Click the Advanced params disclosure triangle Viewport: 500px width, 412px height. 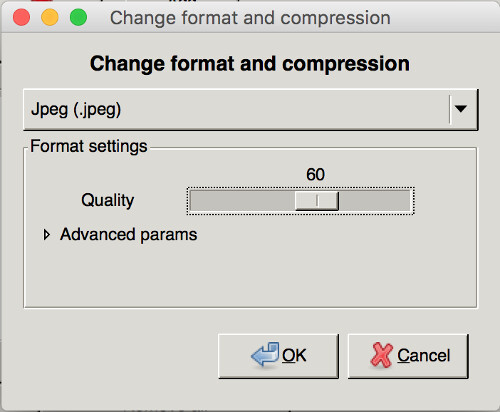click(46, 235)
